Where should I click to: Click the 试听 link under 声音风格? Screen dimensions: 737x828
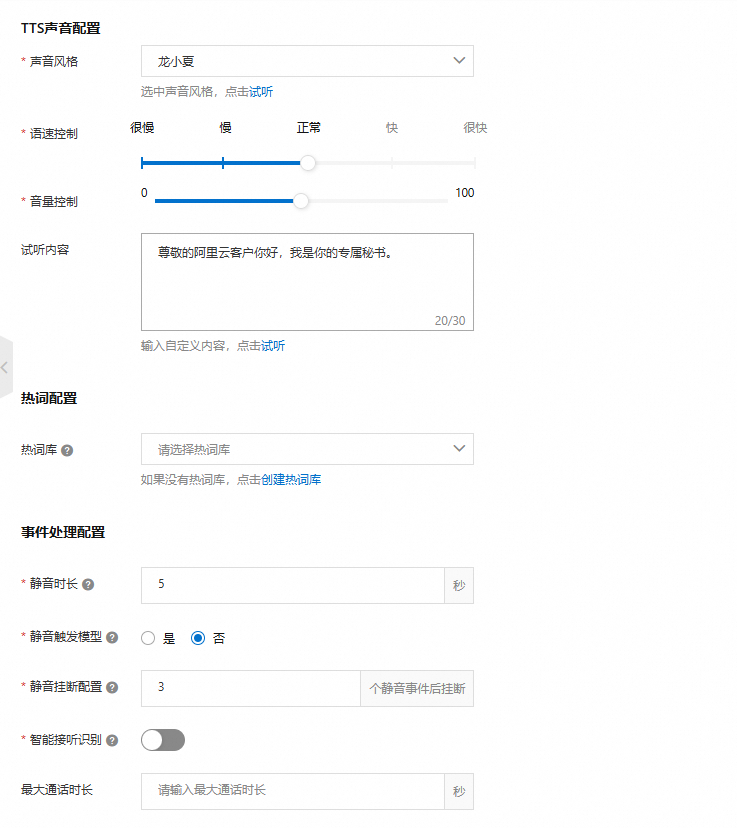click(261, 92)
